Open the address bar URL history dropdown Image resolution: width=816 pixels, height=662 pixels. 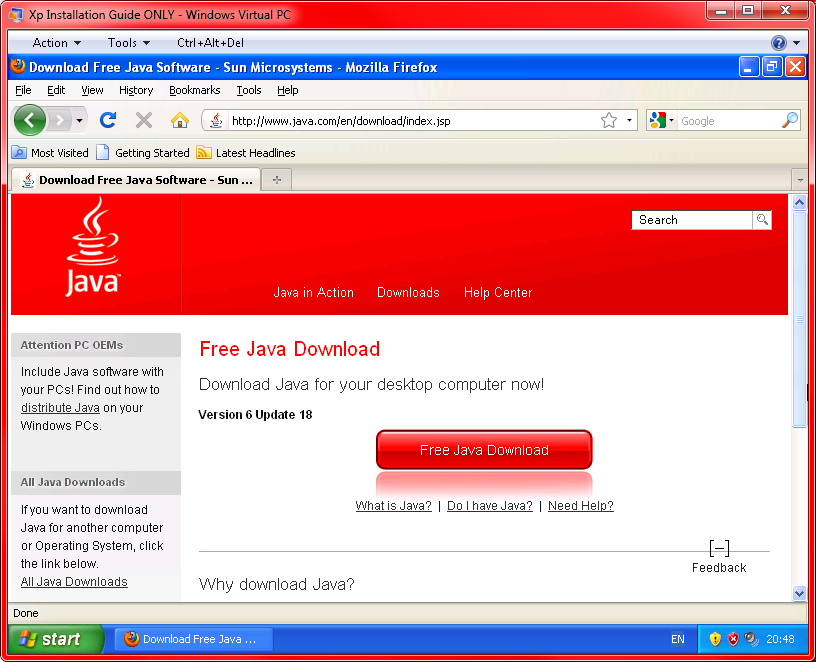click(x=629, y=121)
